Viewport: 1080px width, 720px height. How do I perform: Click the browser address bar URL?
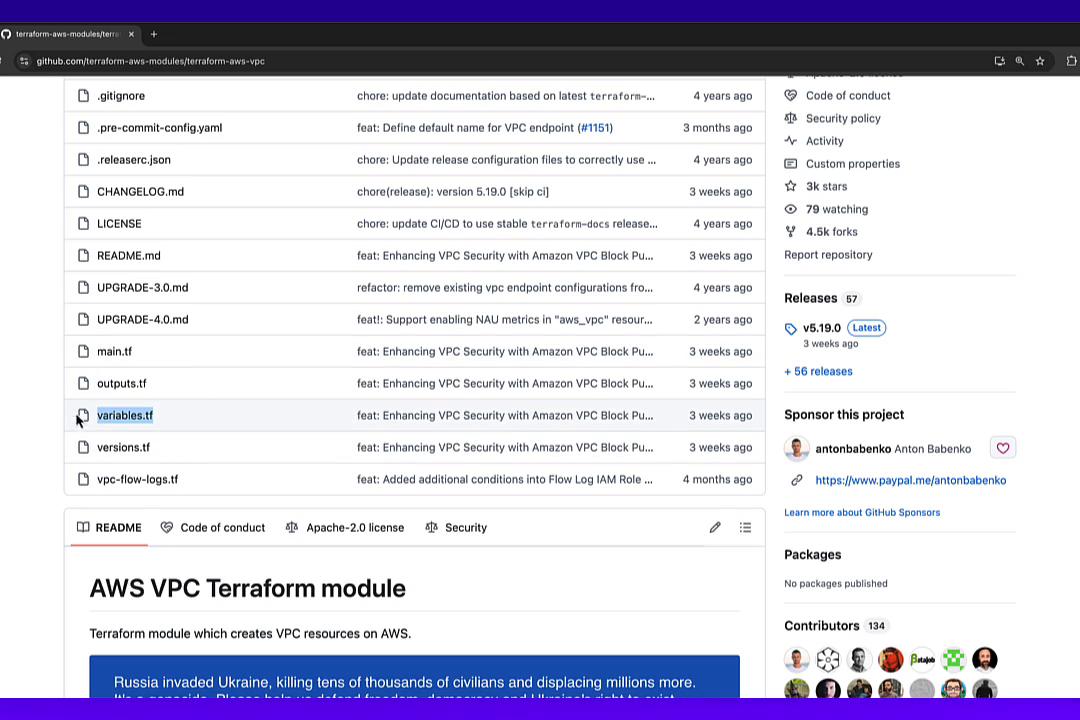(151, 61)
